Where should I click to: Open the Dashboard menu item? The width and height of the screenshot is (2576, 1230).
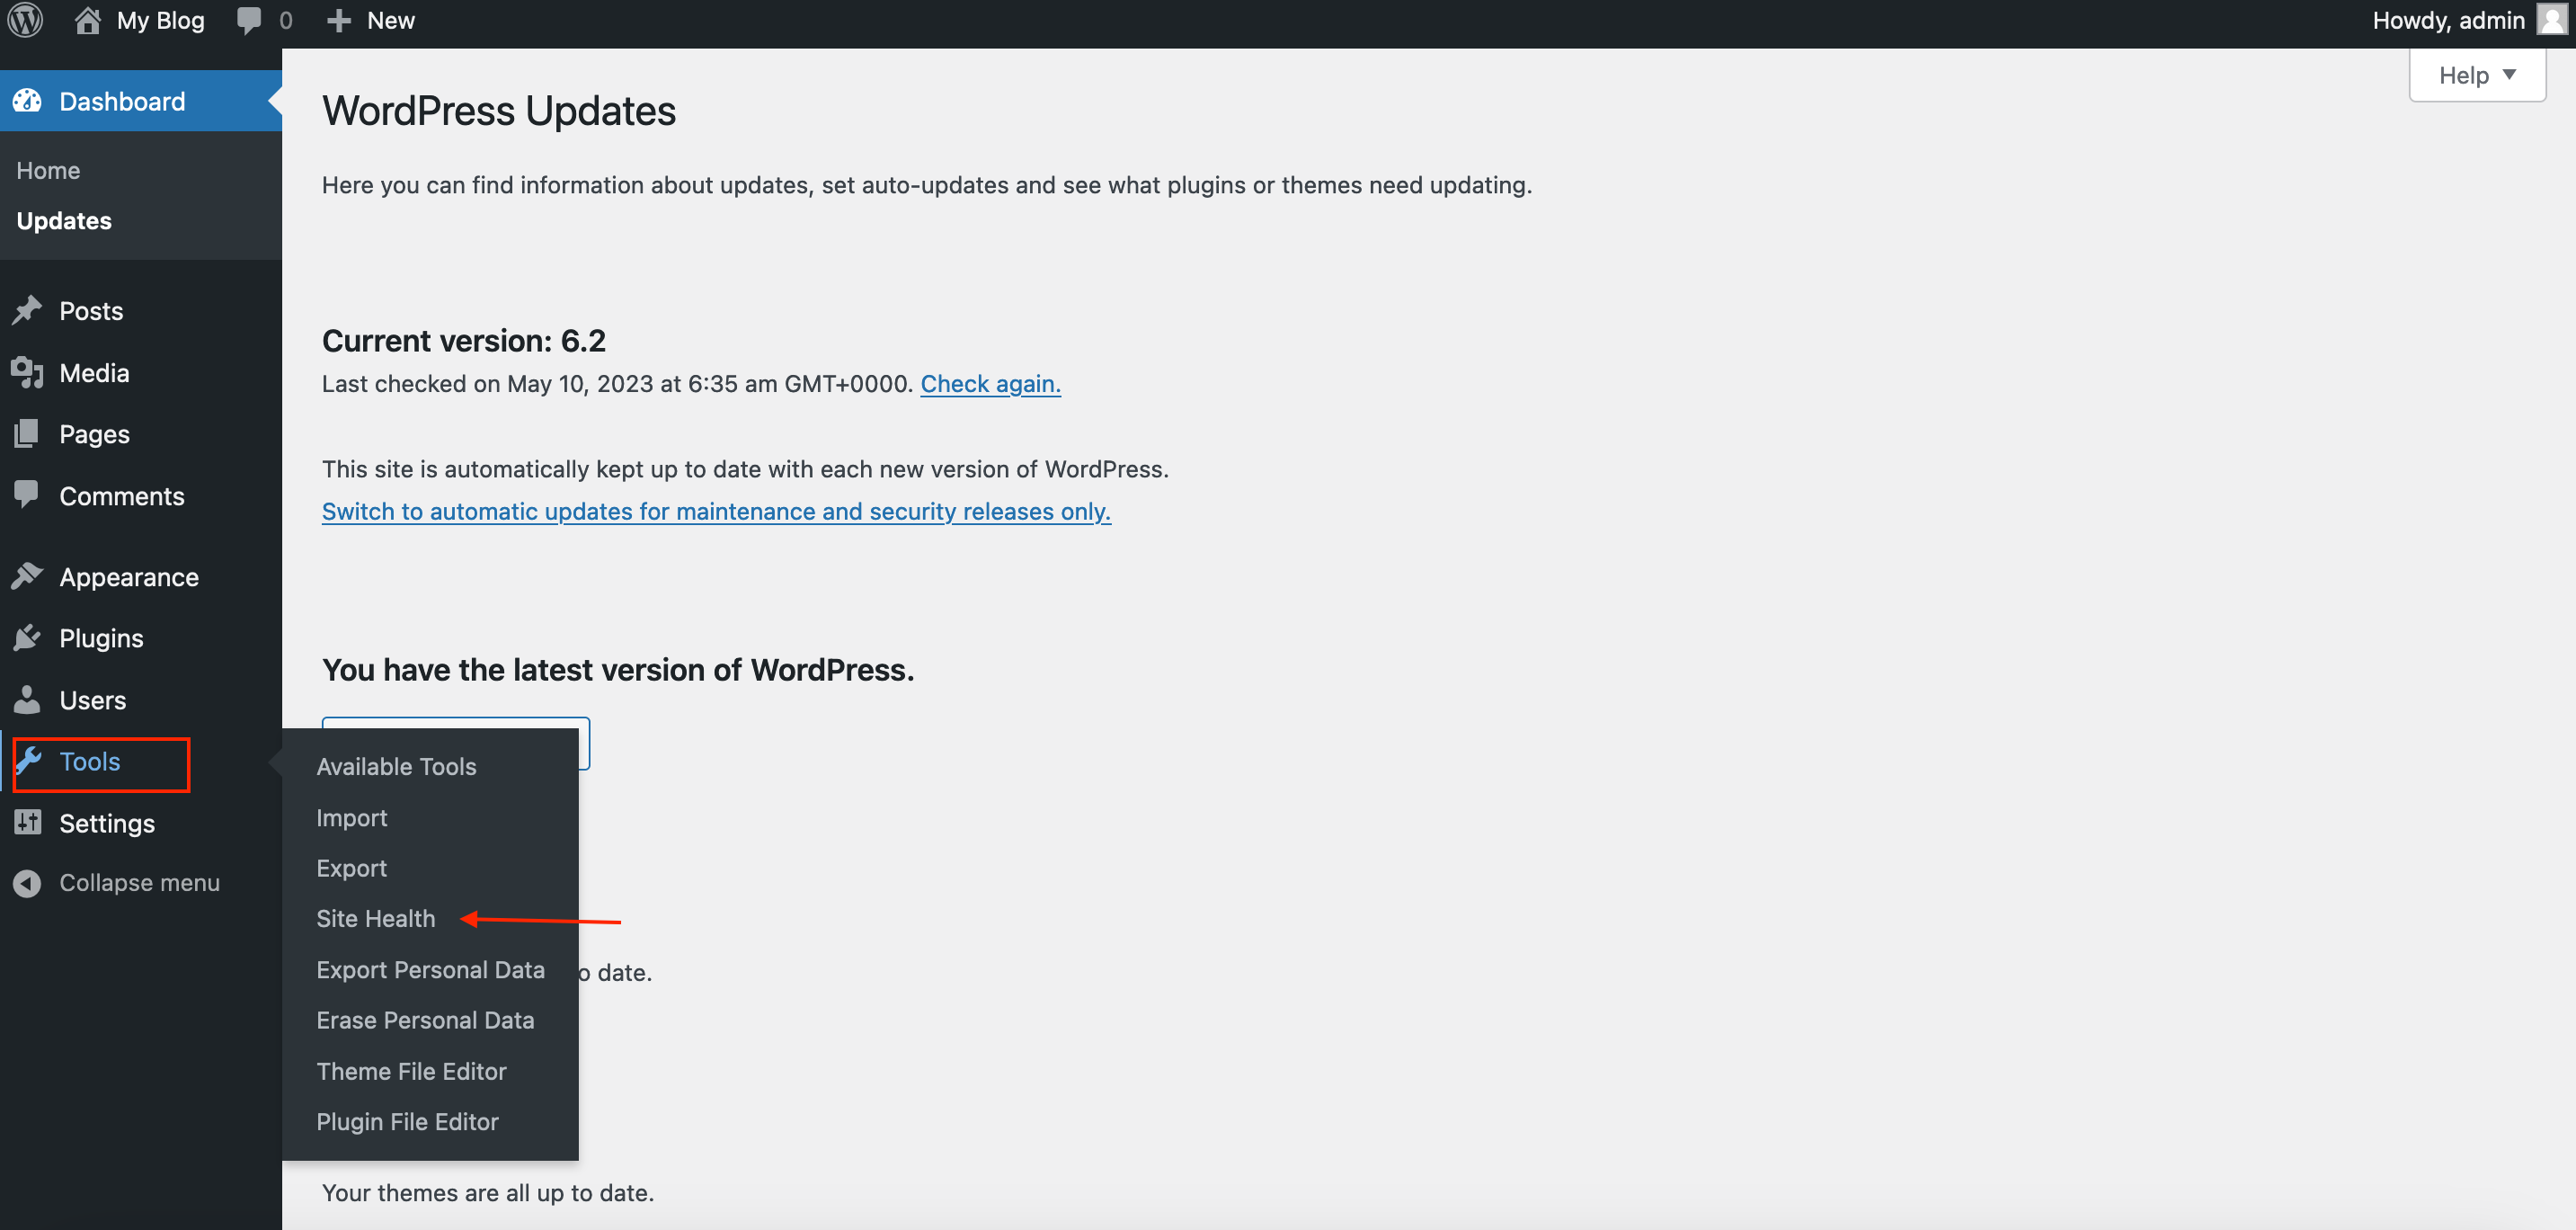click(141, 101)
